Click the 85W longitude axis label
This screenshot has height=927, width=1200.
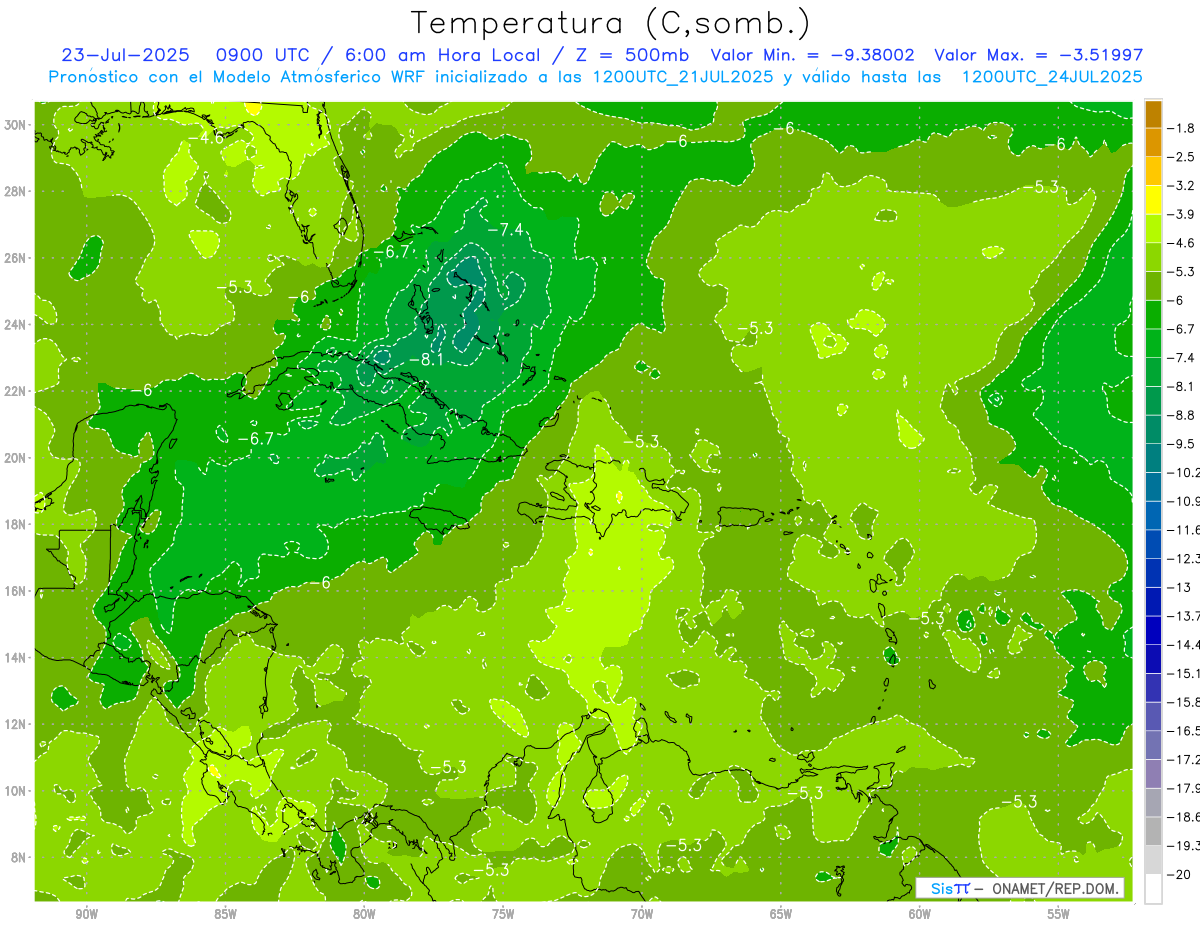(x=225, y=914)
